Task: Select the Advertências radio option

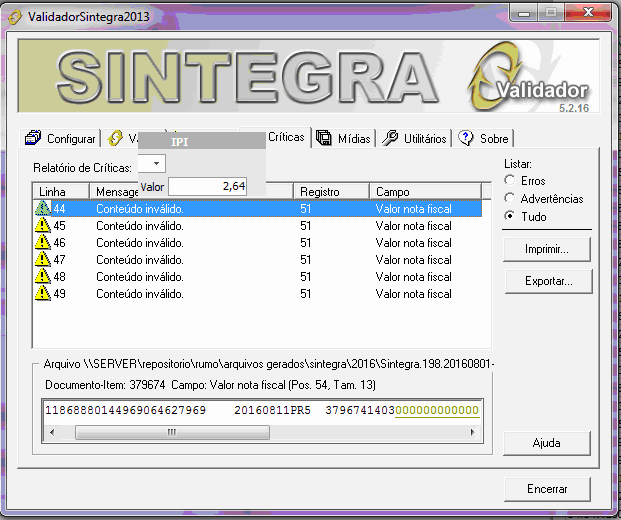Action: [510, 198]
